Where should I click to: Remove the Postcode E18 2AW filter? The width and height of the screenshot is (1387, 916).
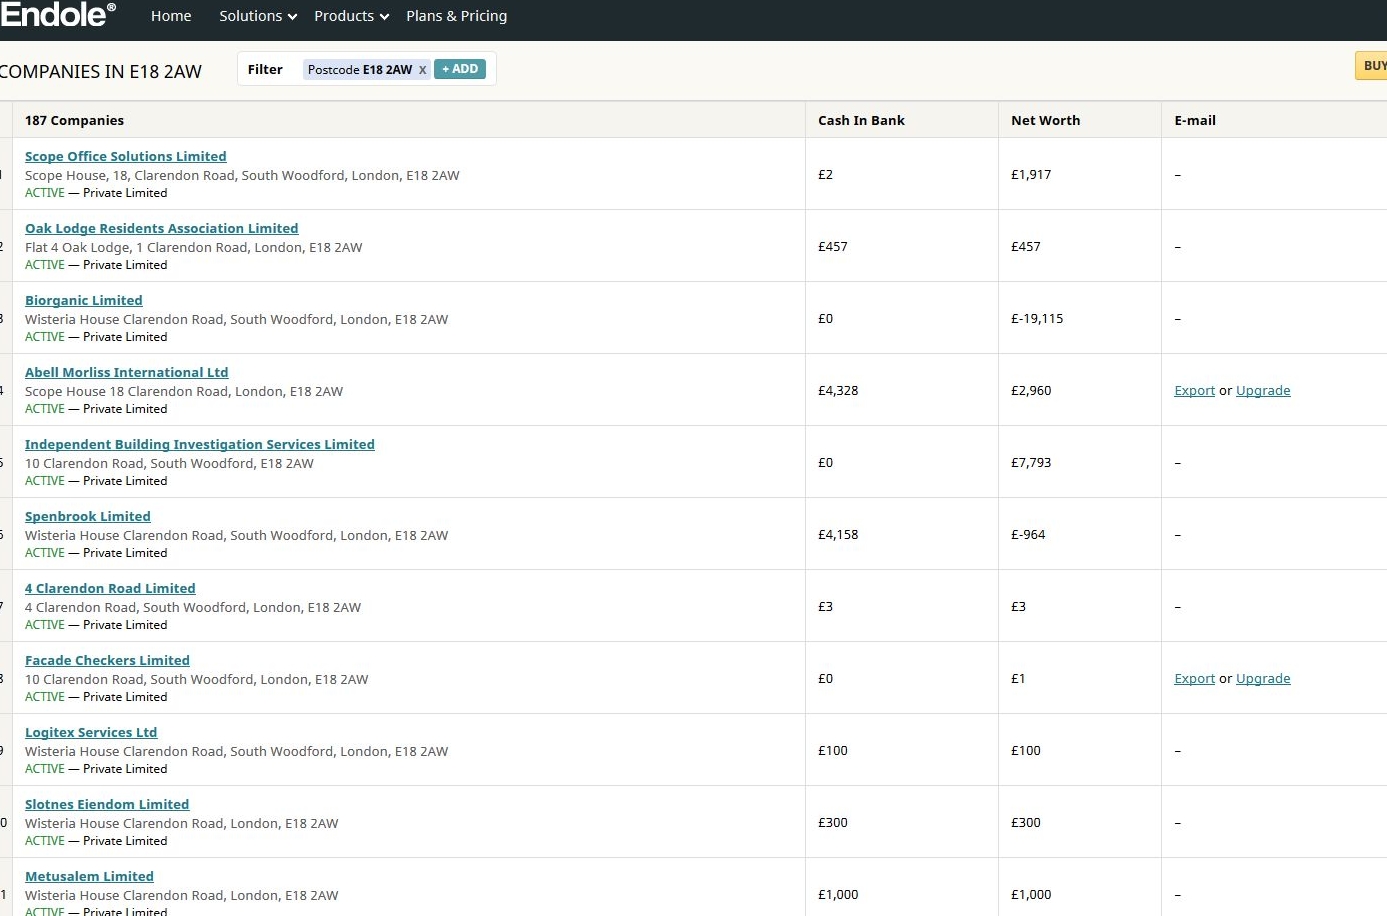pos(422,70)
